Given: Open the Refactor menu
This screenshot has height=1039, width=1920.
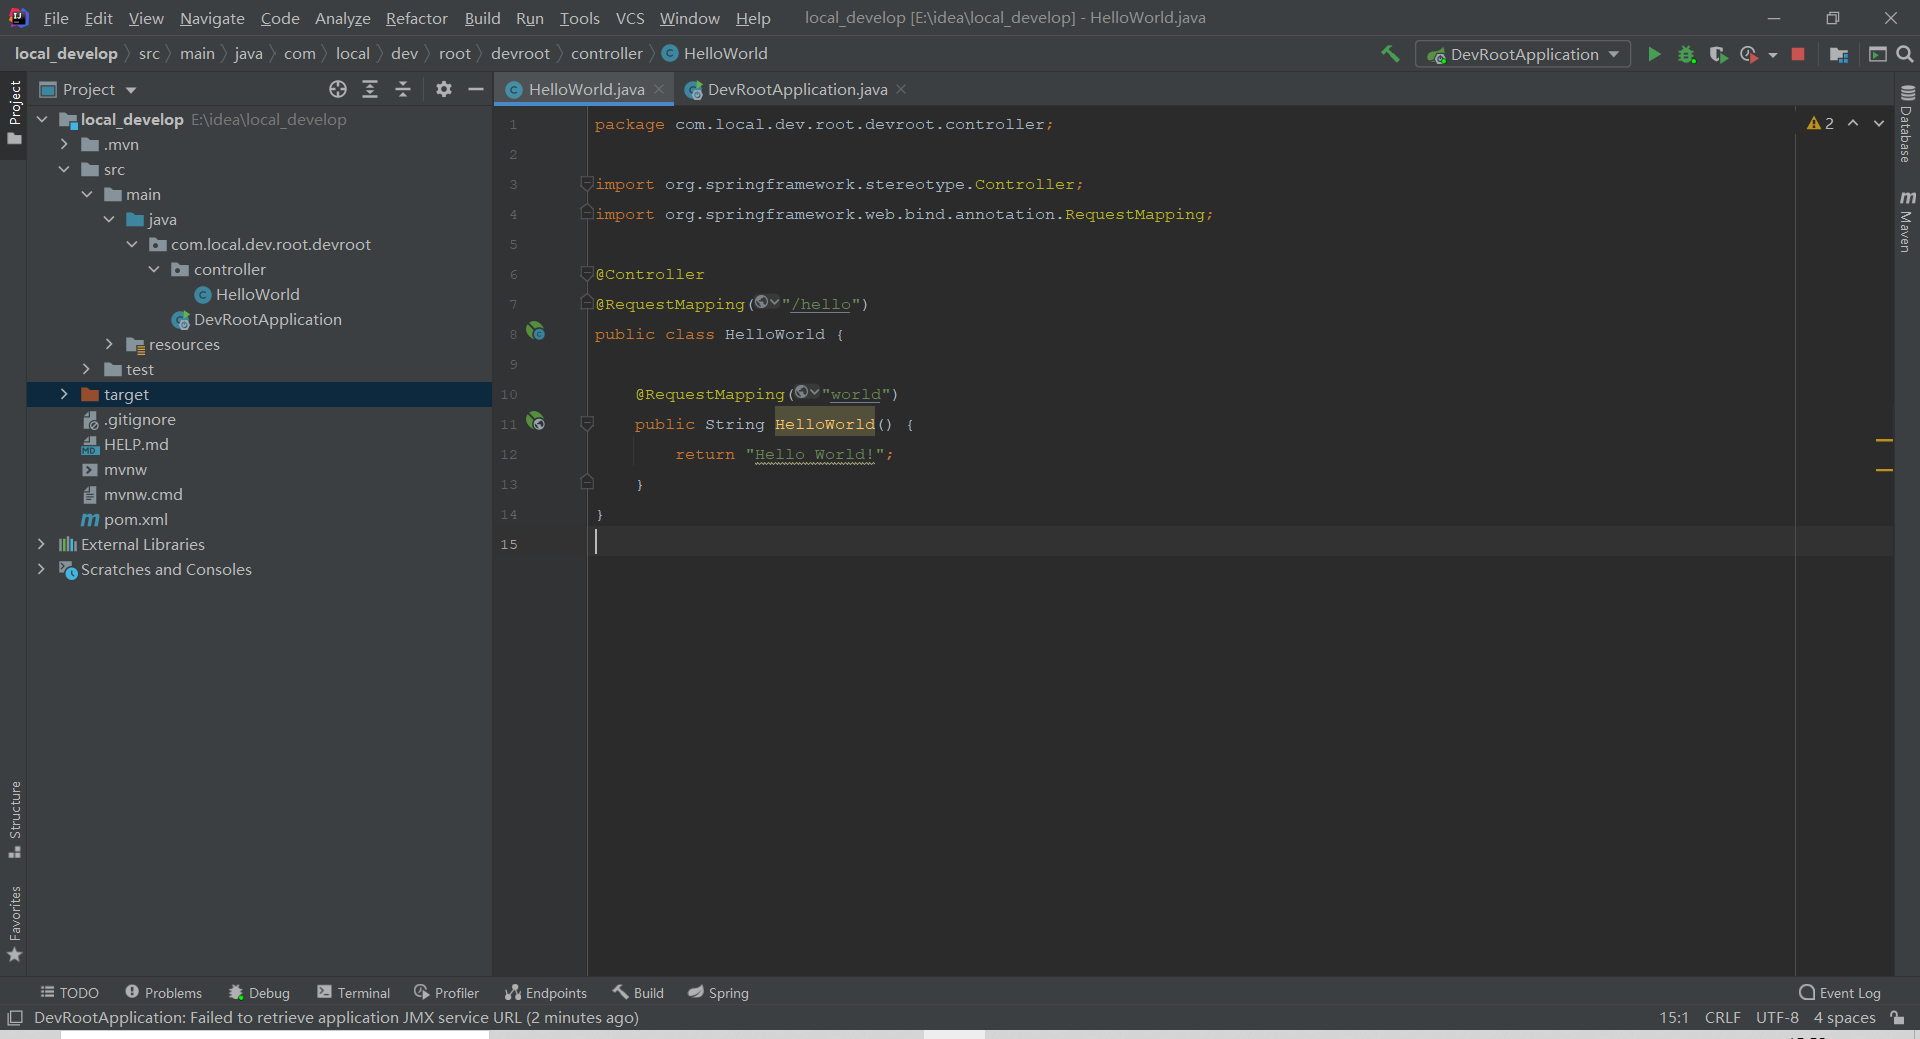Looking at the screenshot, I should coord(416,18).
